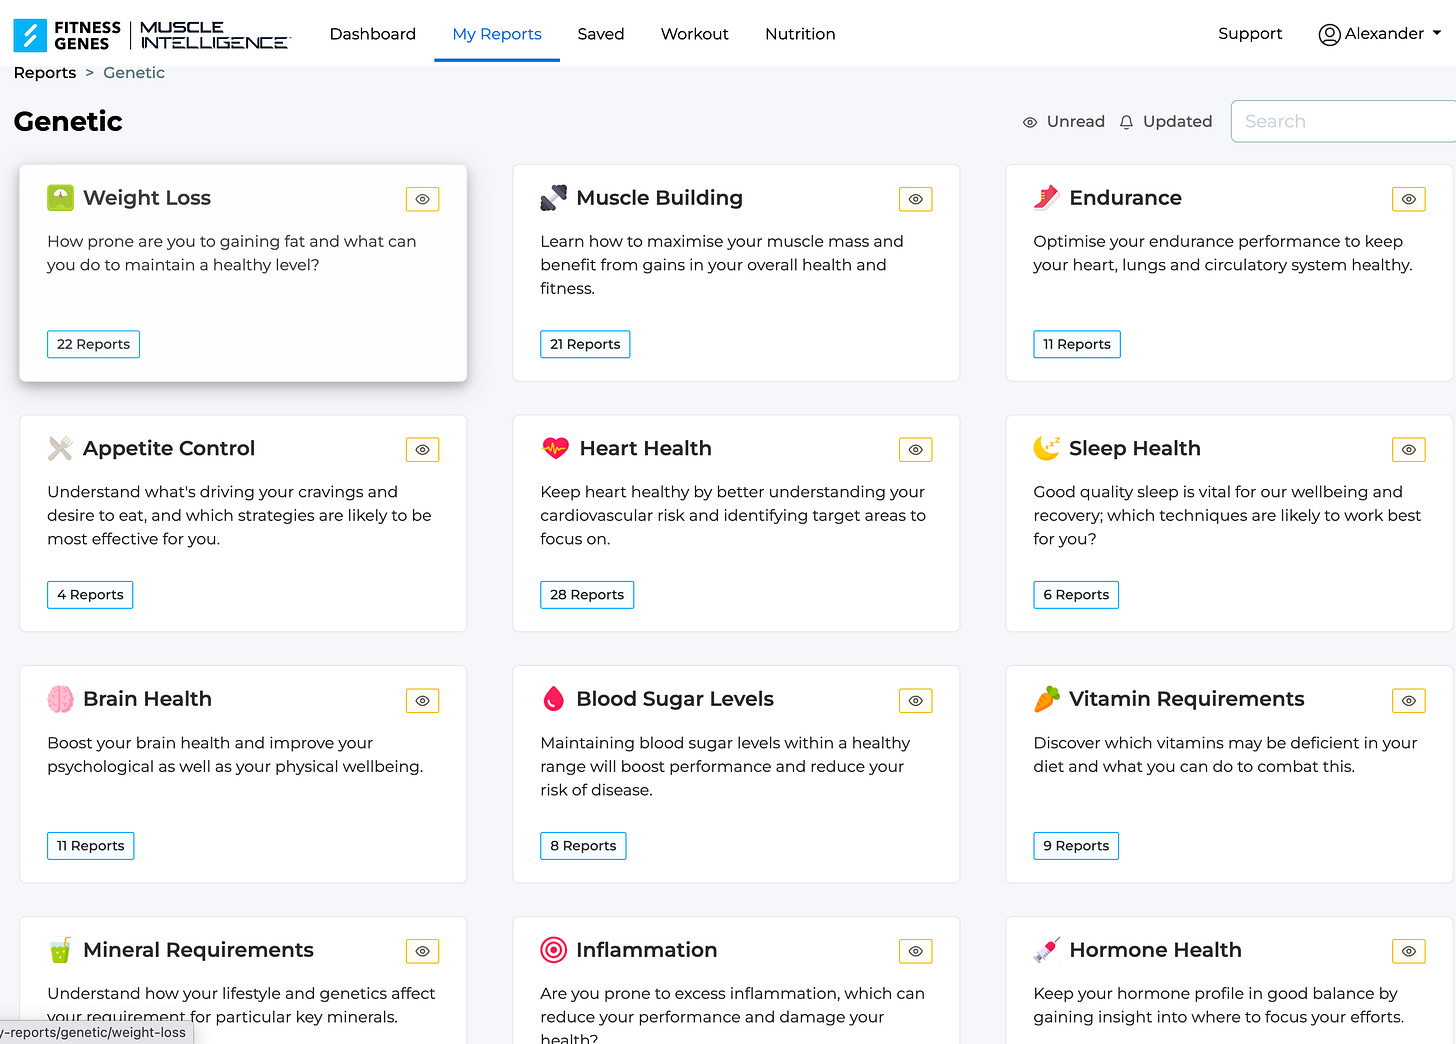The image size is (1456, 1044).
Task: Toggle the eye button on Sleep Health card
Action: click(1408, 450)
